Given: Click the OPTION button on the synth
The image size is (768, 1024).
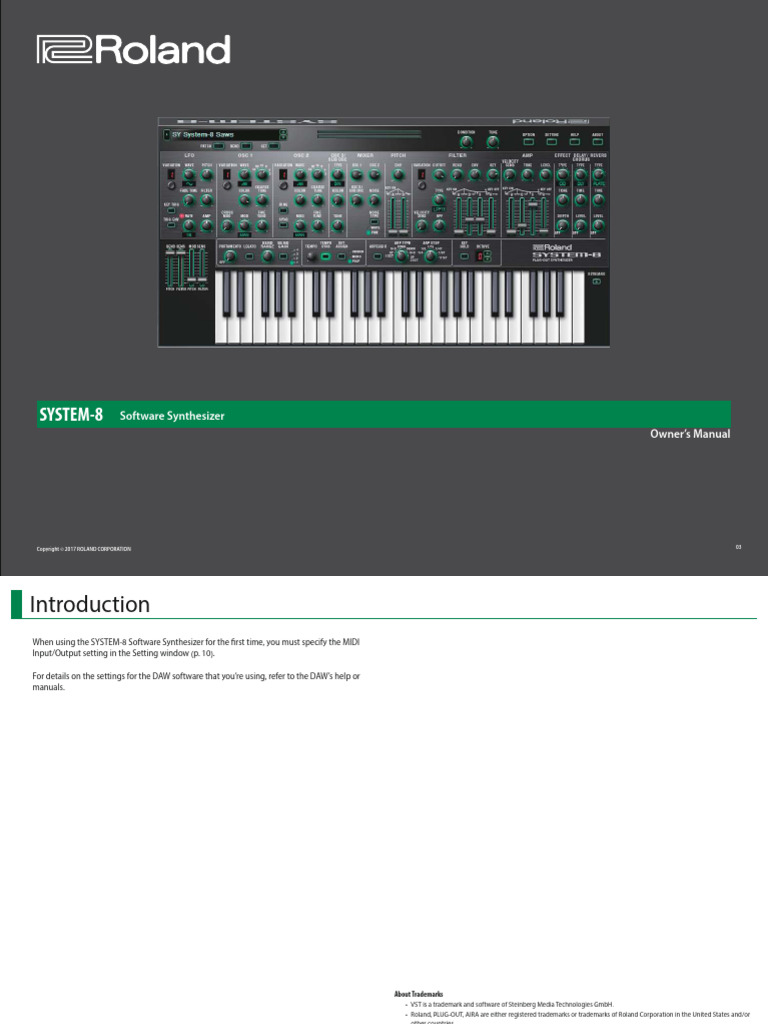Looking at the screenshot, I should tap(528, 142).
